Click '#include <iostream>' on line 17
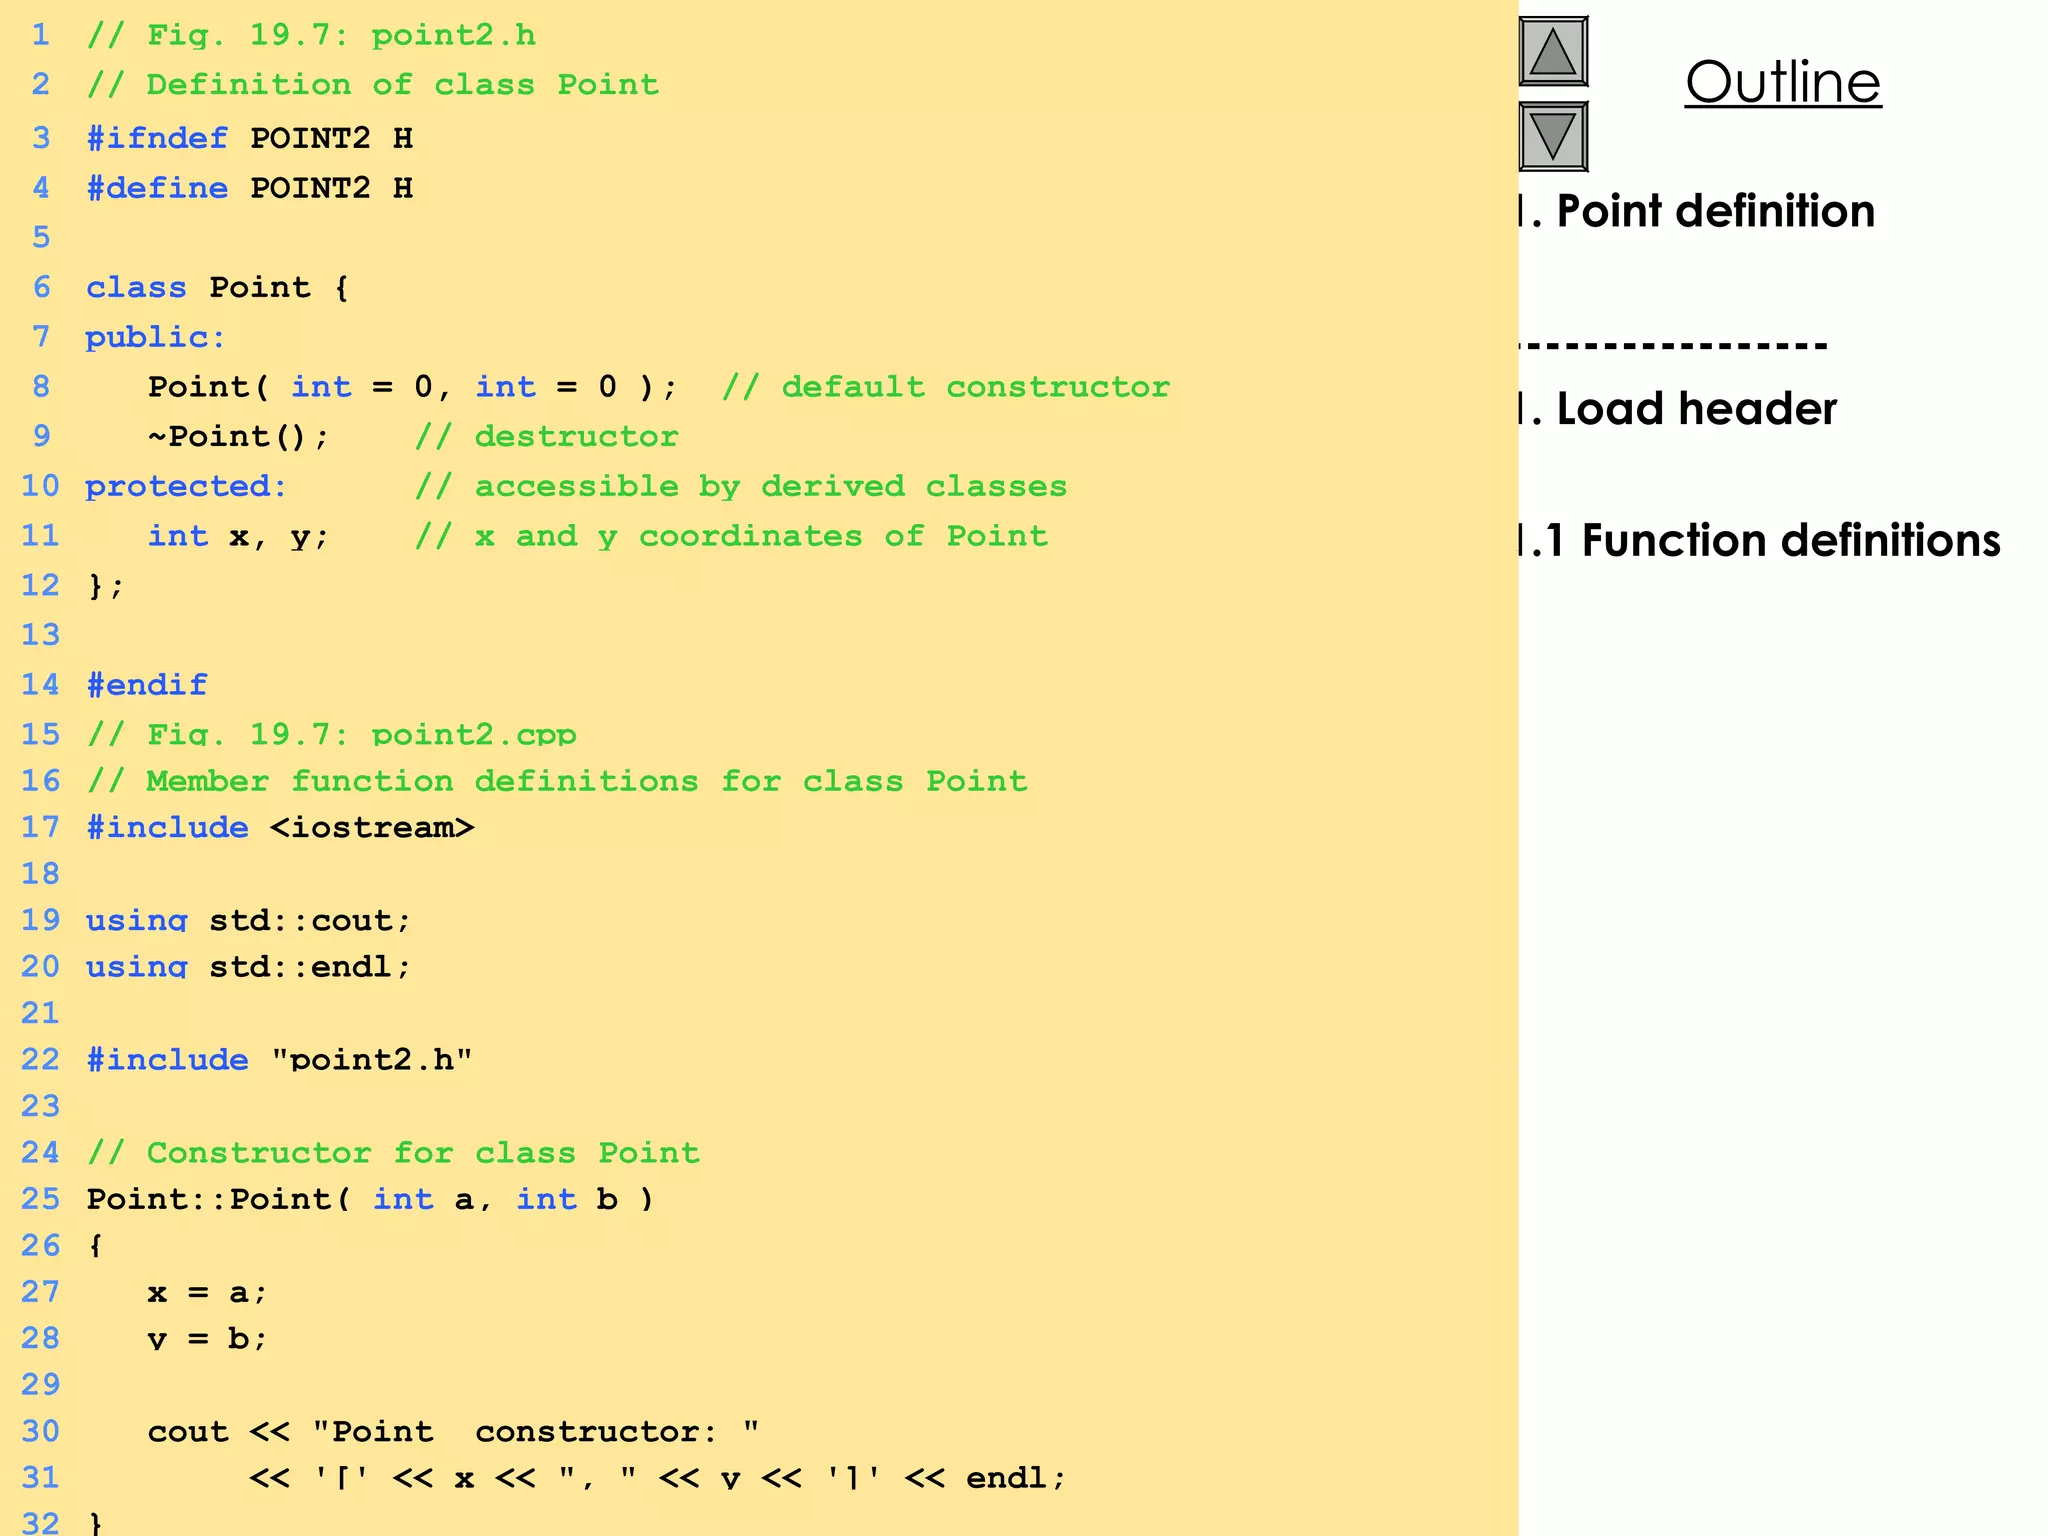This screenshot has width=2048, height=1536. 281,827
